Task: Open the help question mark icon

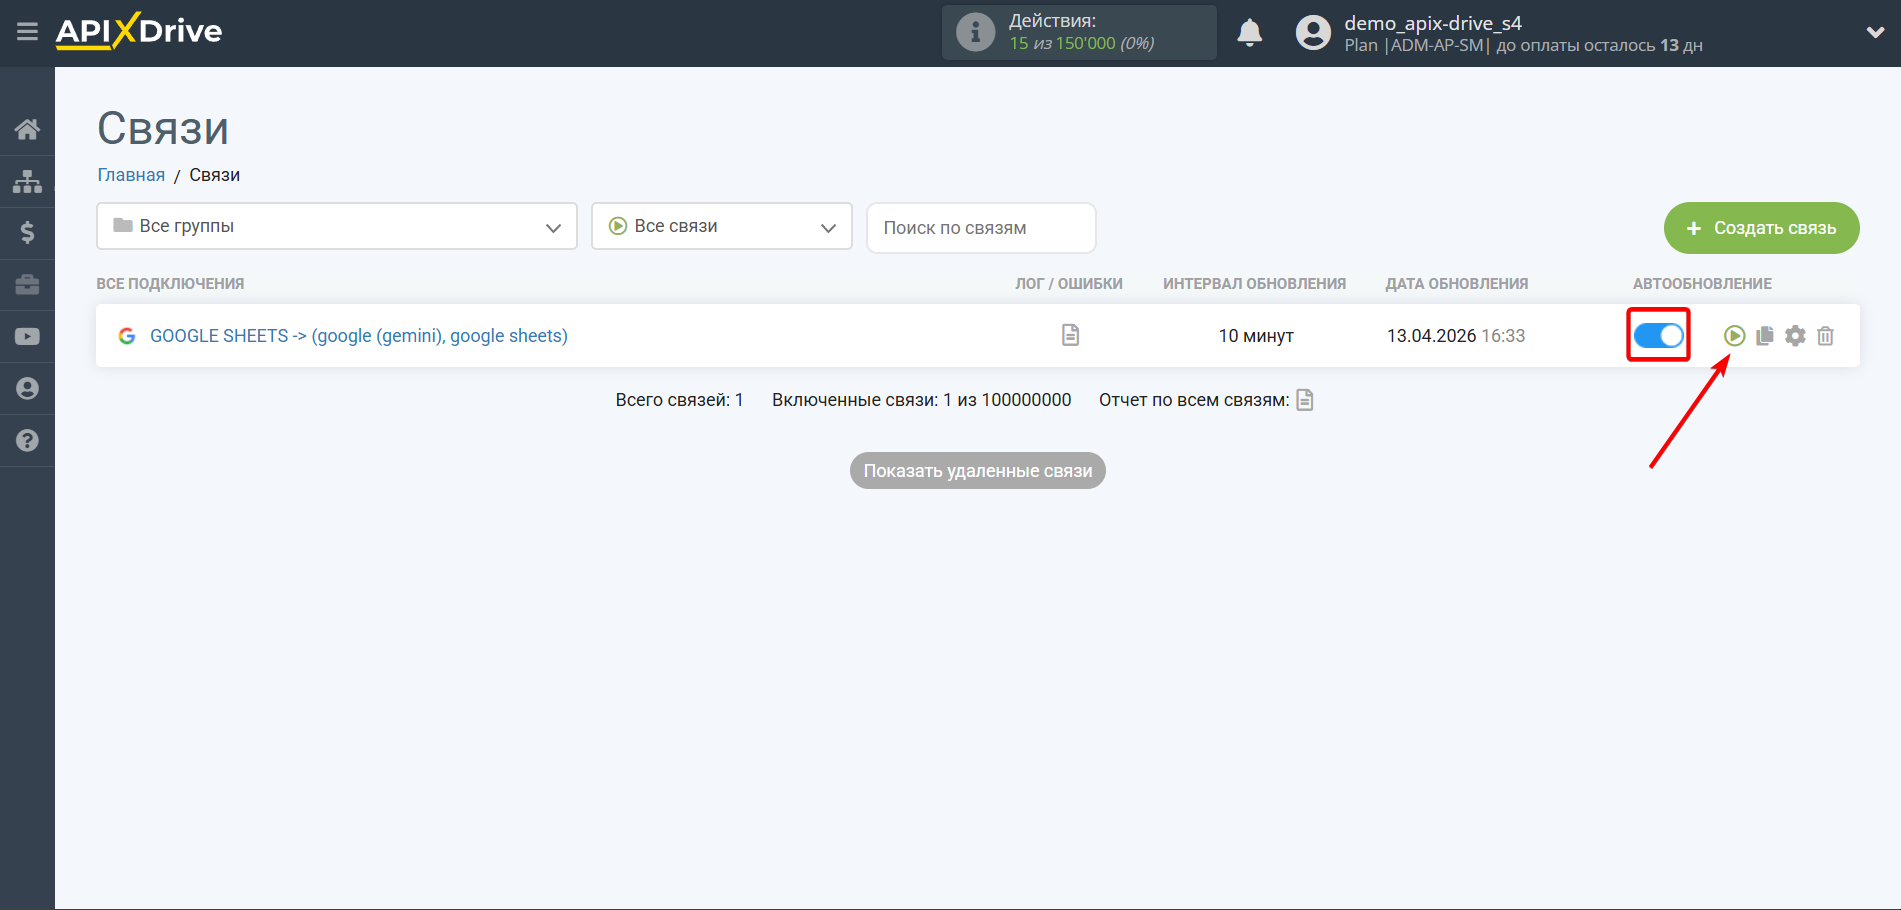Action: point(27,441)
